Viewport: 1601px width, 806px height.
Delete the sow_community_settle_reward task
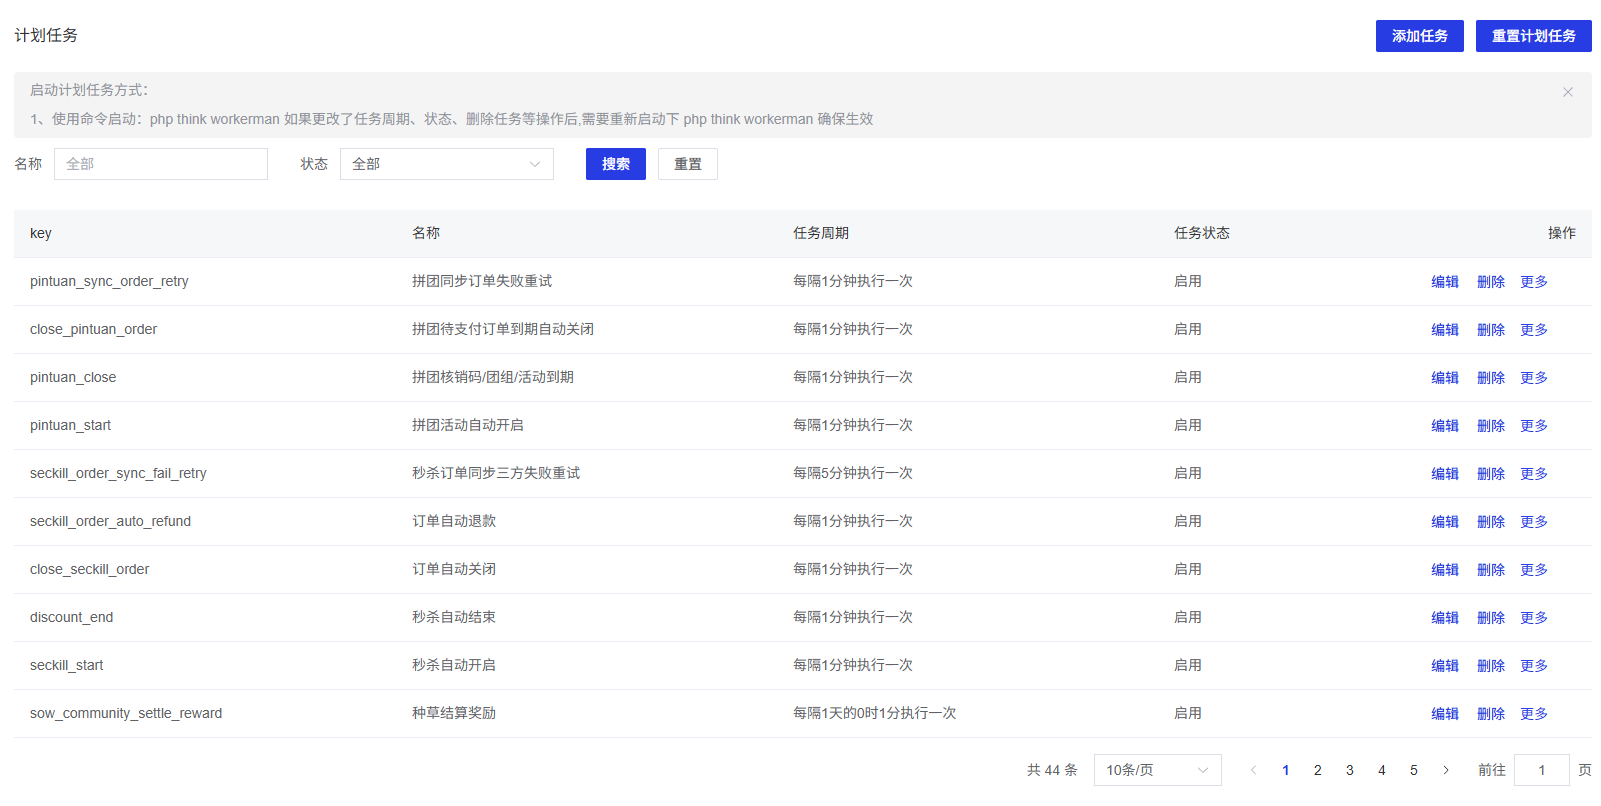coord(1490,714)
